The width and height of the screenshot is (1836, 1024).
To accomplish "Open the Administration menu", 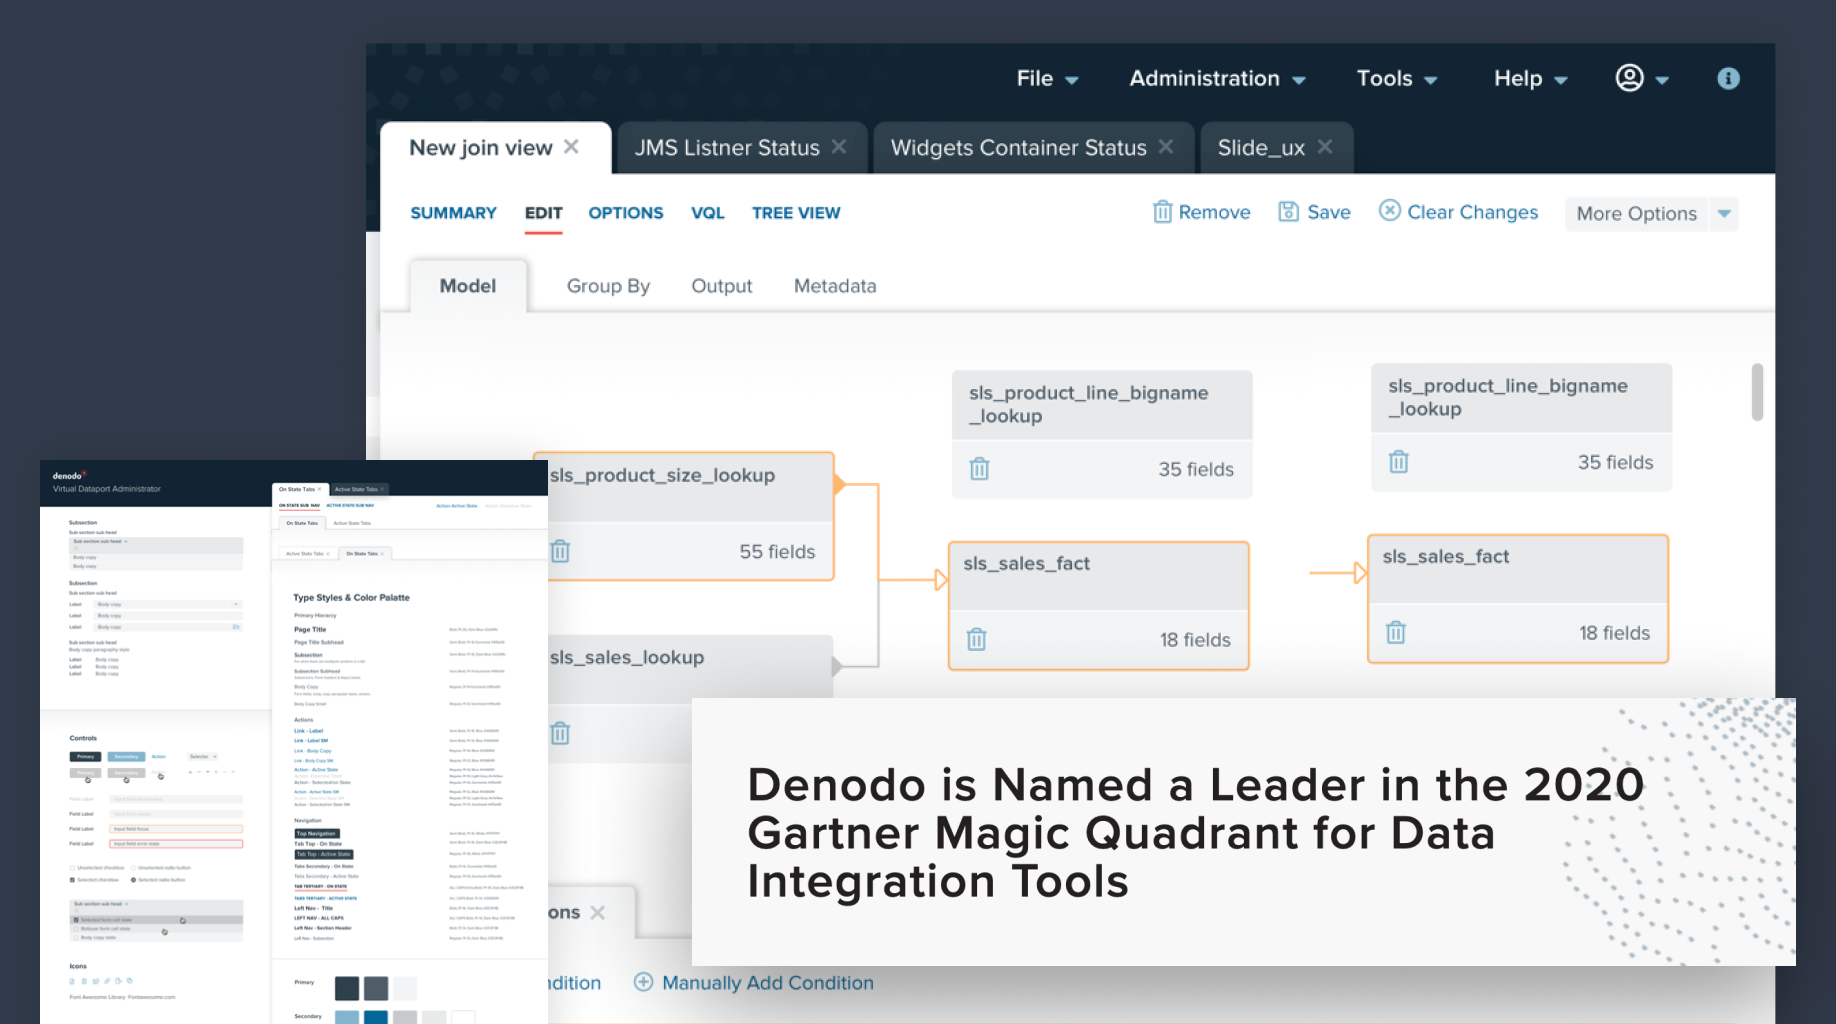I will coord(1217,78).
